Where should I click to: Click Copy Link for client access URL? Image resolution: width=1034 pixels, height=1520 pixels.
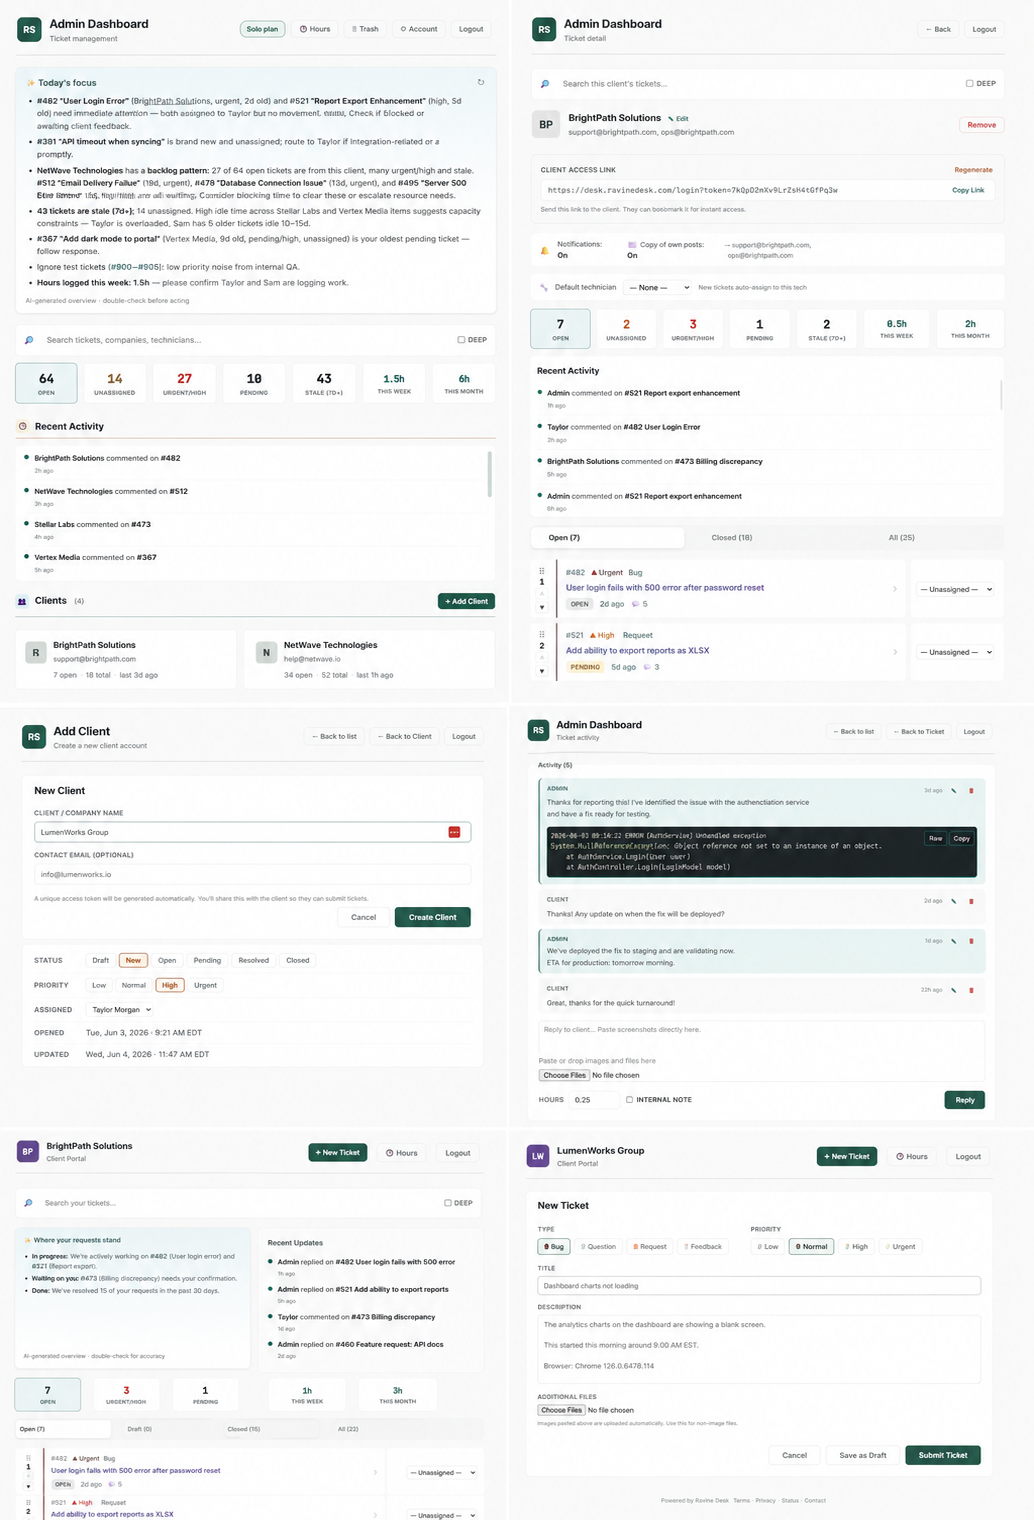pyautogui.click(x=968, y=190)
